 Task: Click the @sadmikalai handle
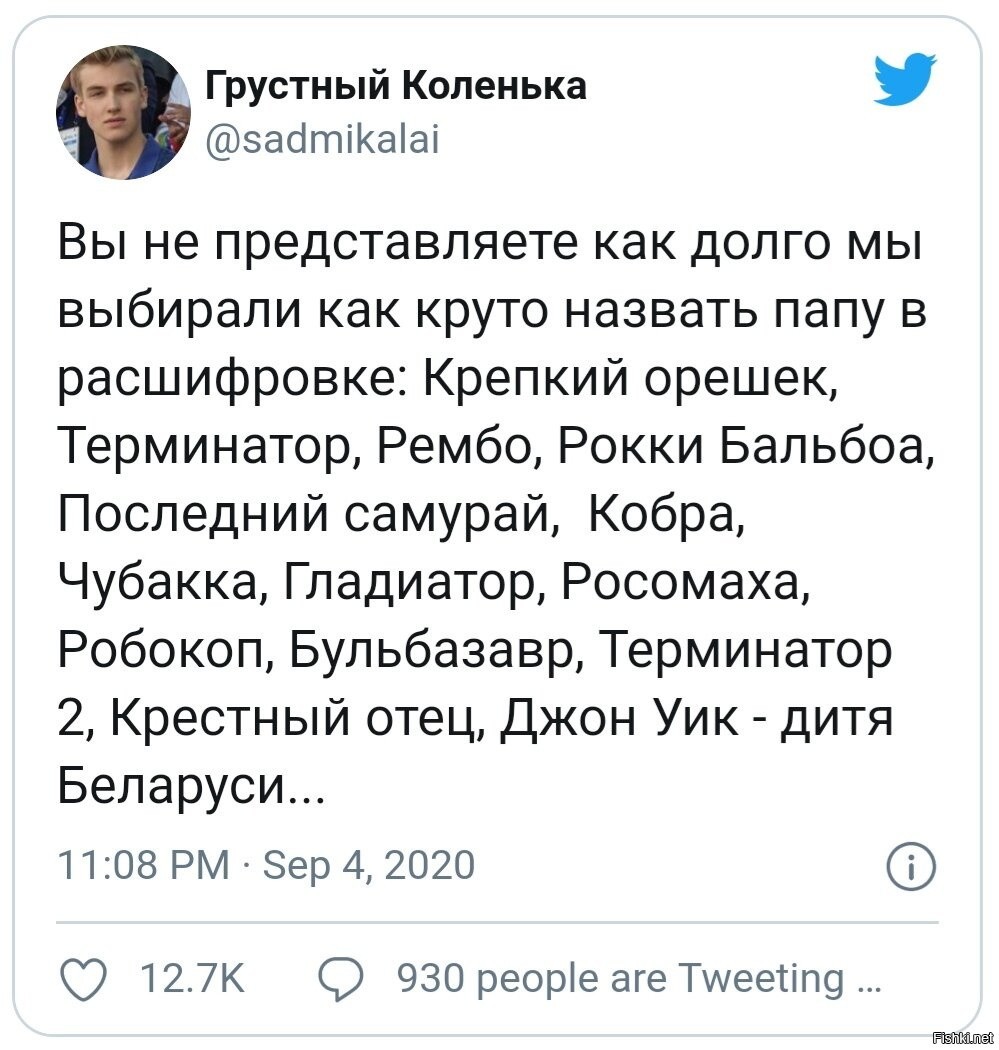pos(322,141)
